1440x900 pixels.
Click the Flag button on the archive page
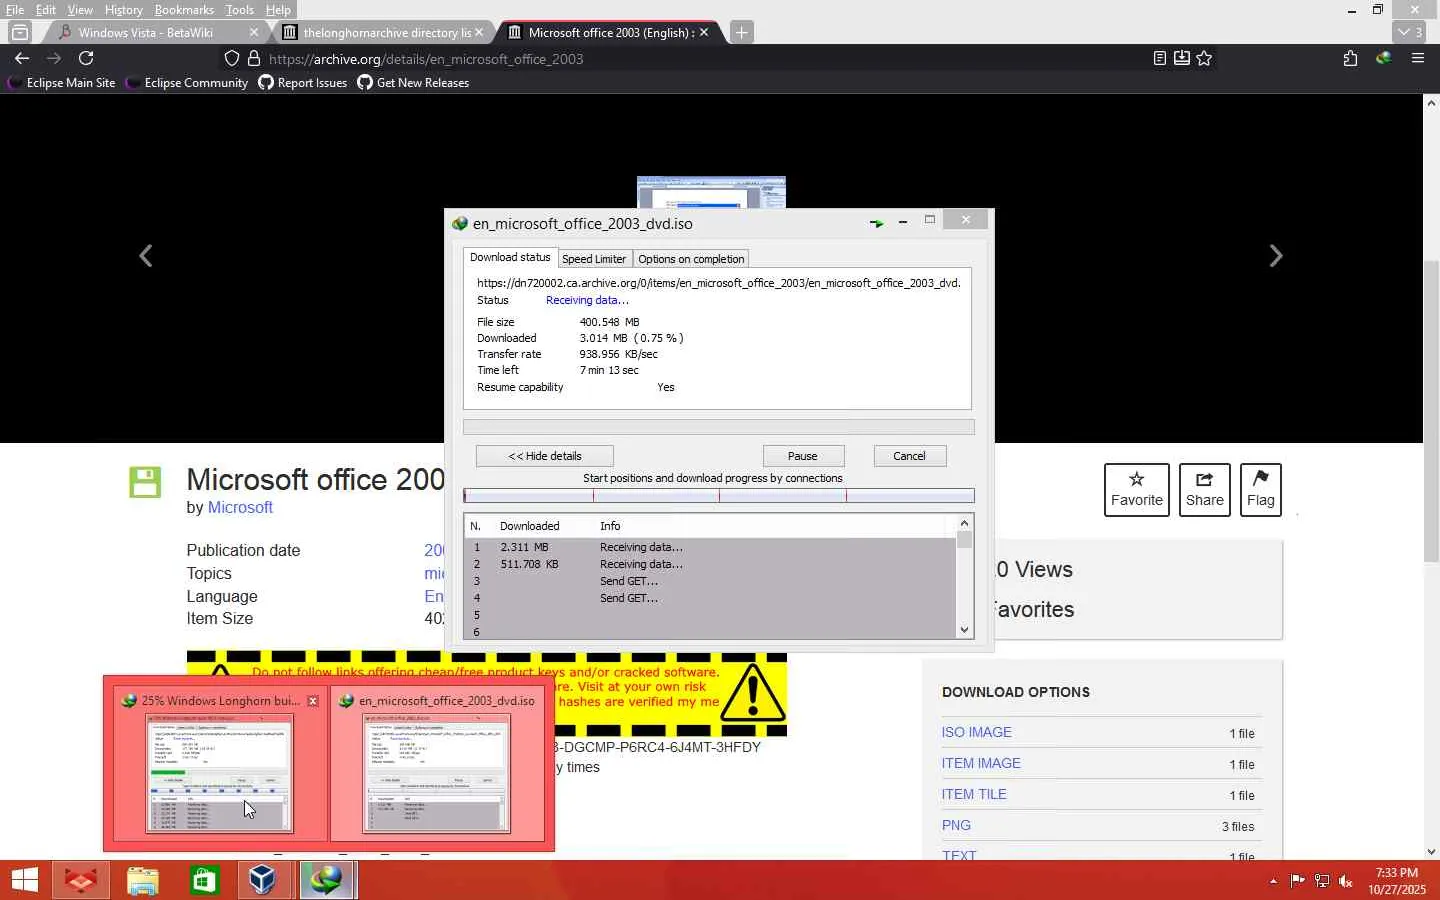point(1260,490)
